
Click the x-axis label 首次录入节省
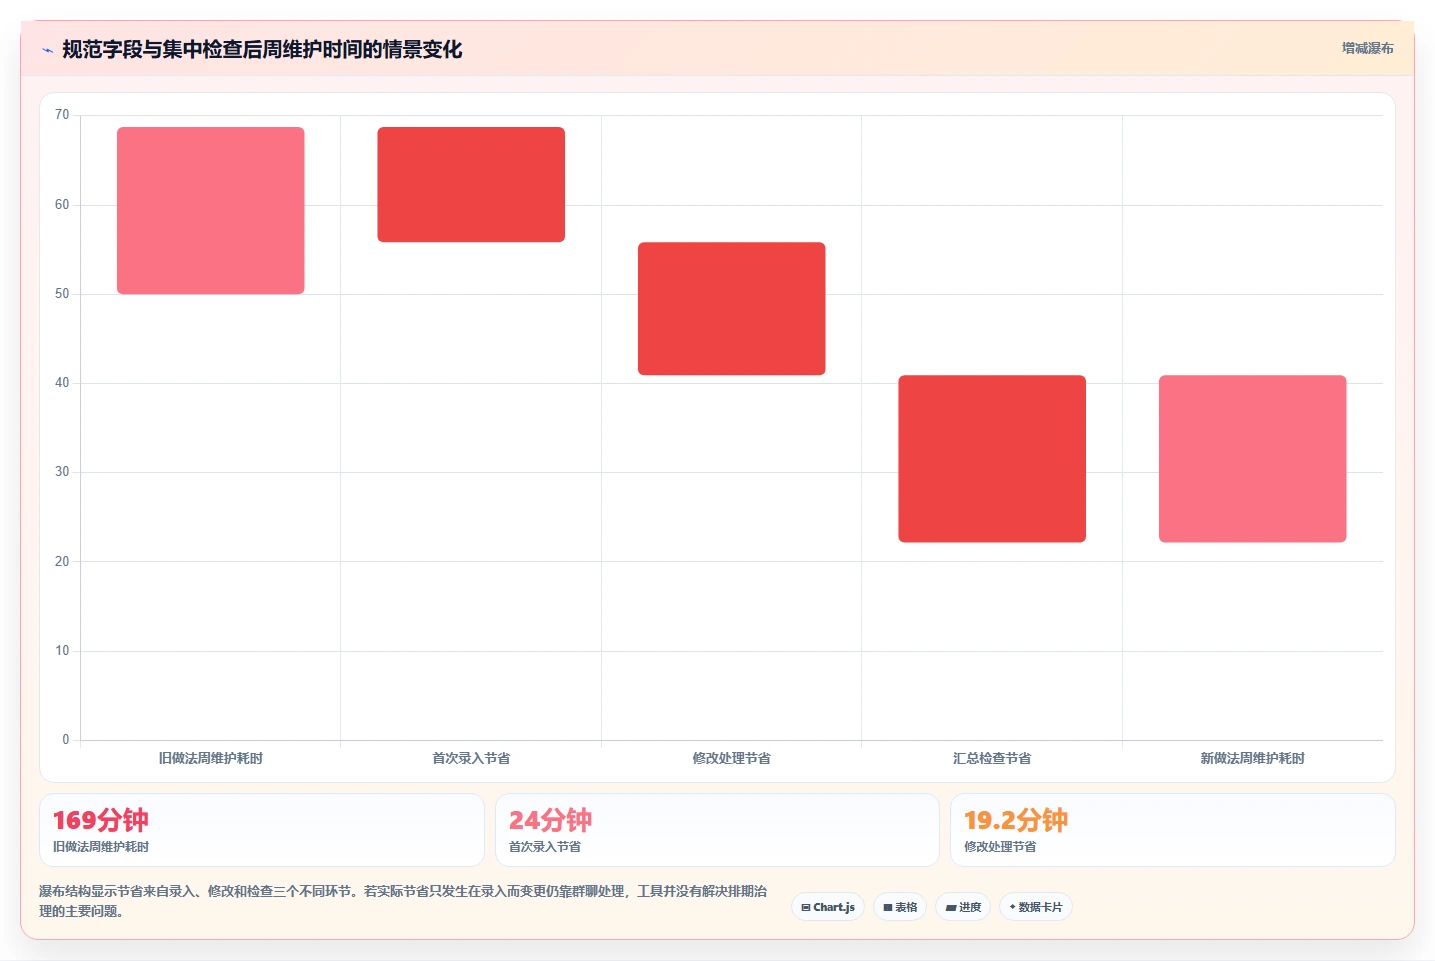[471, 758]
